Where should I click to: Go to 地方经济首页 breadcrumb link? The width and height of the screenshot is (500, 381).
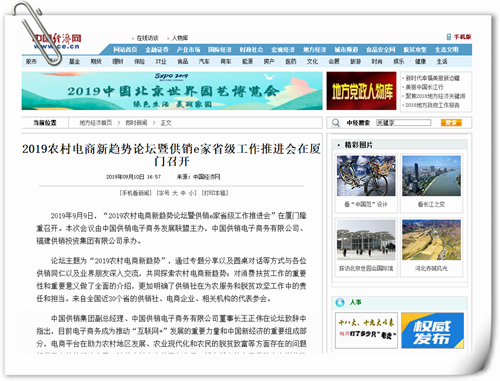point(96,123)
